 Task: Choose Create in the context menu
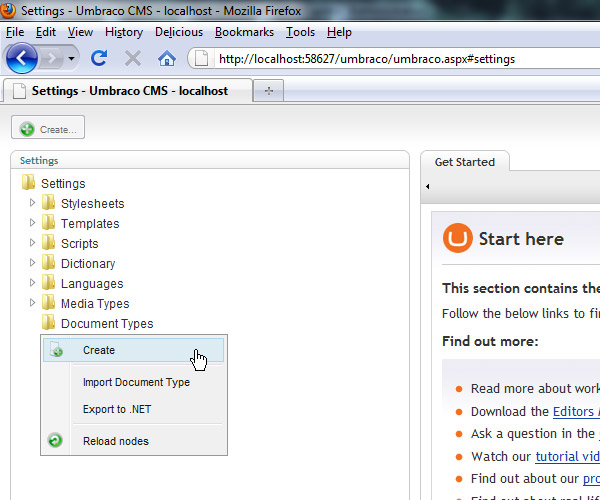(133, 350)
